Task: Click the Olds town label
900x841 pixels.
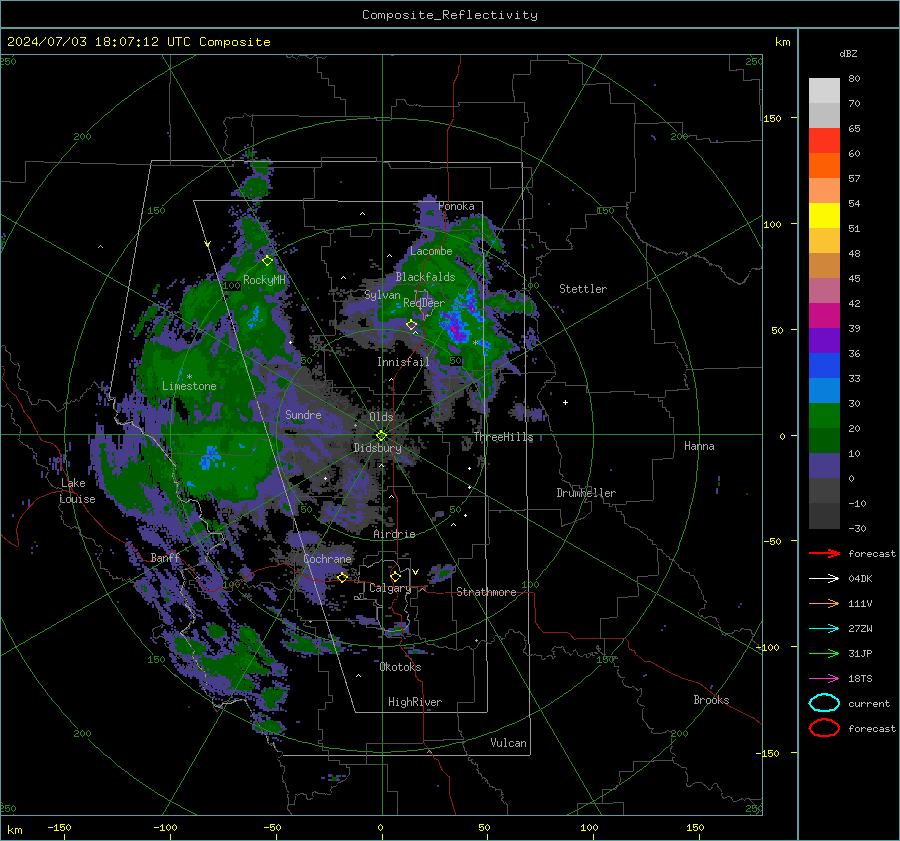Action: [381, 417]
